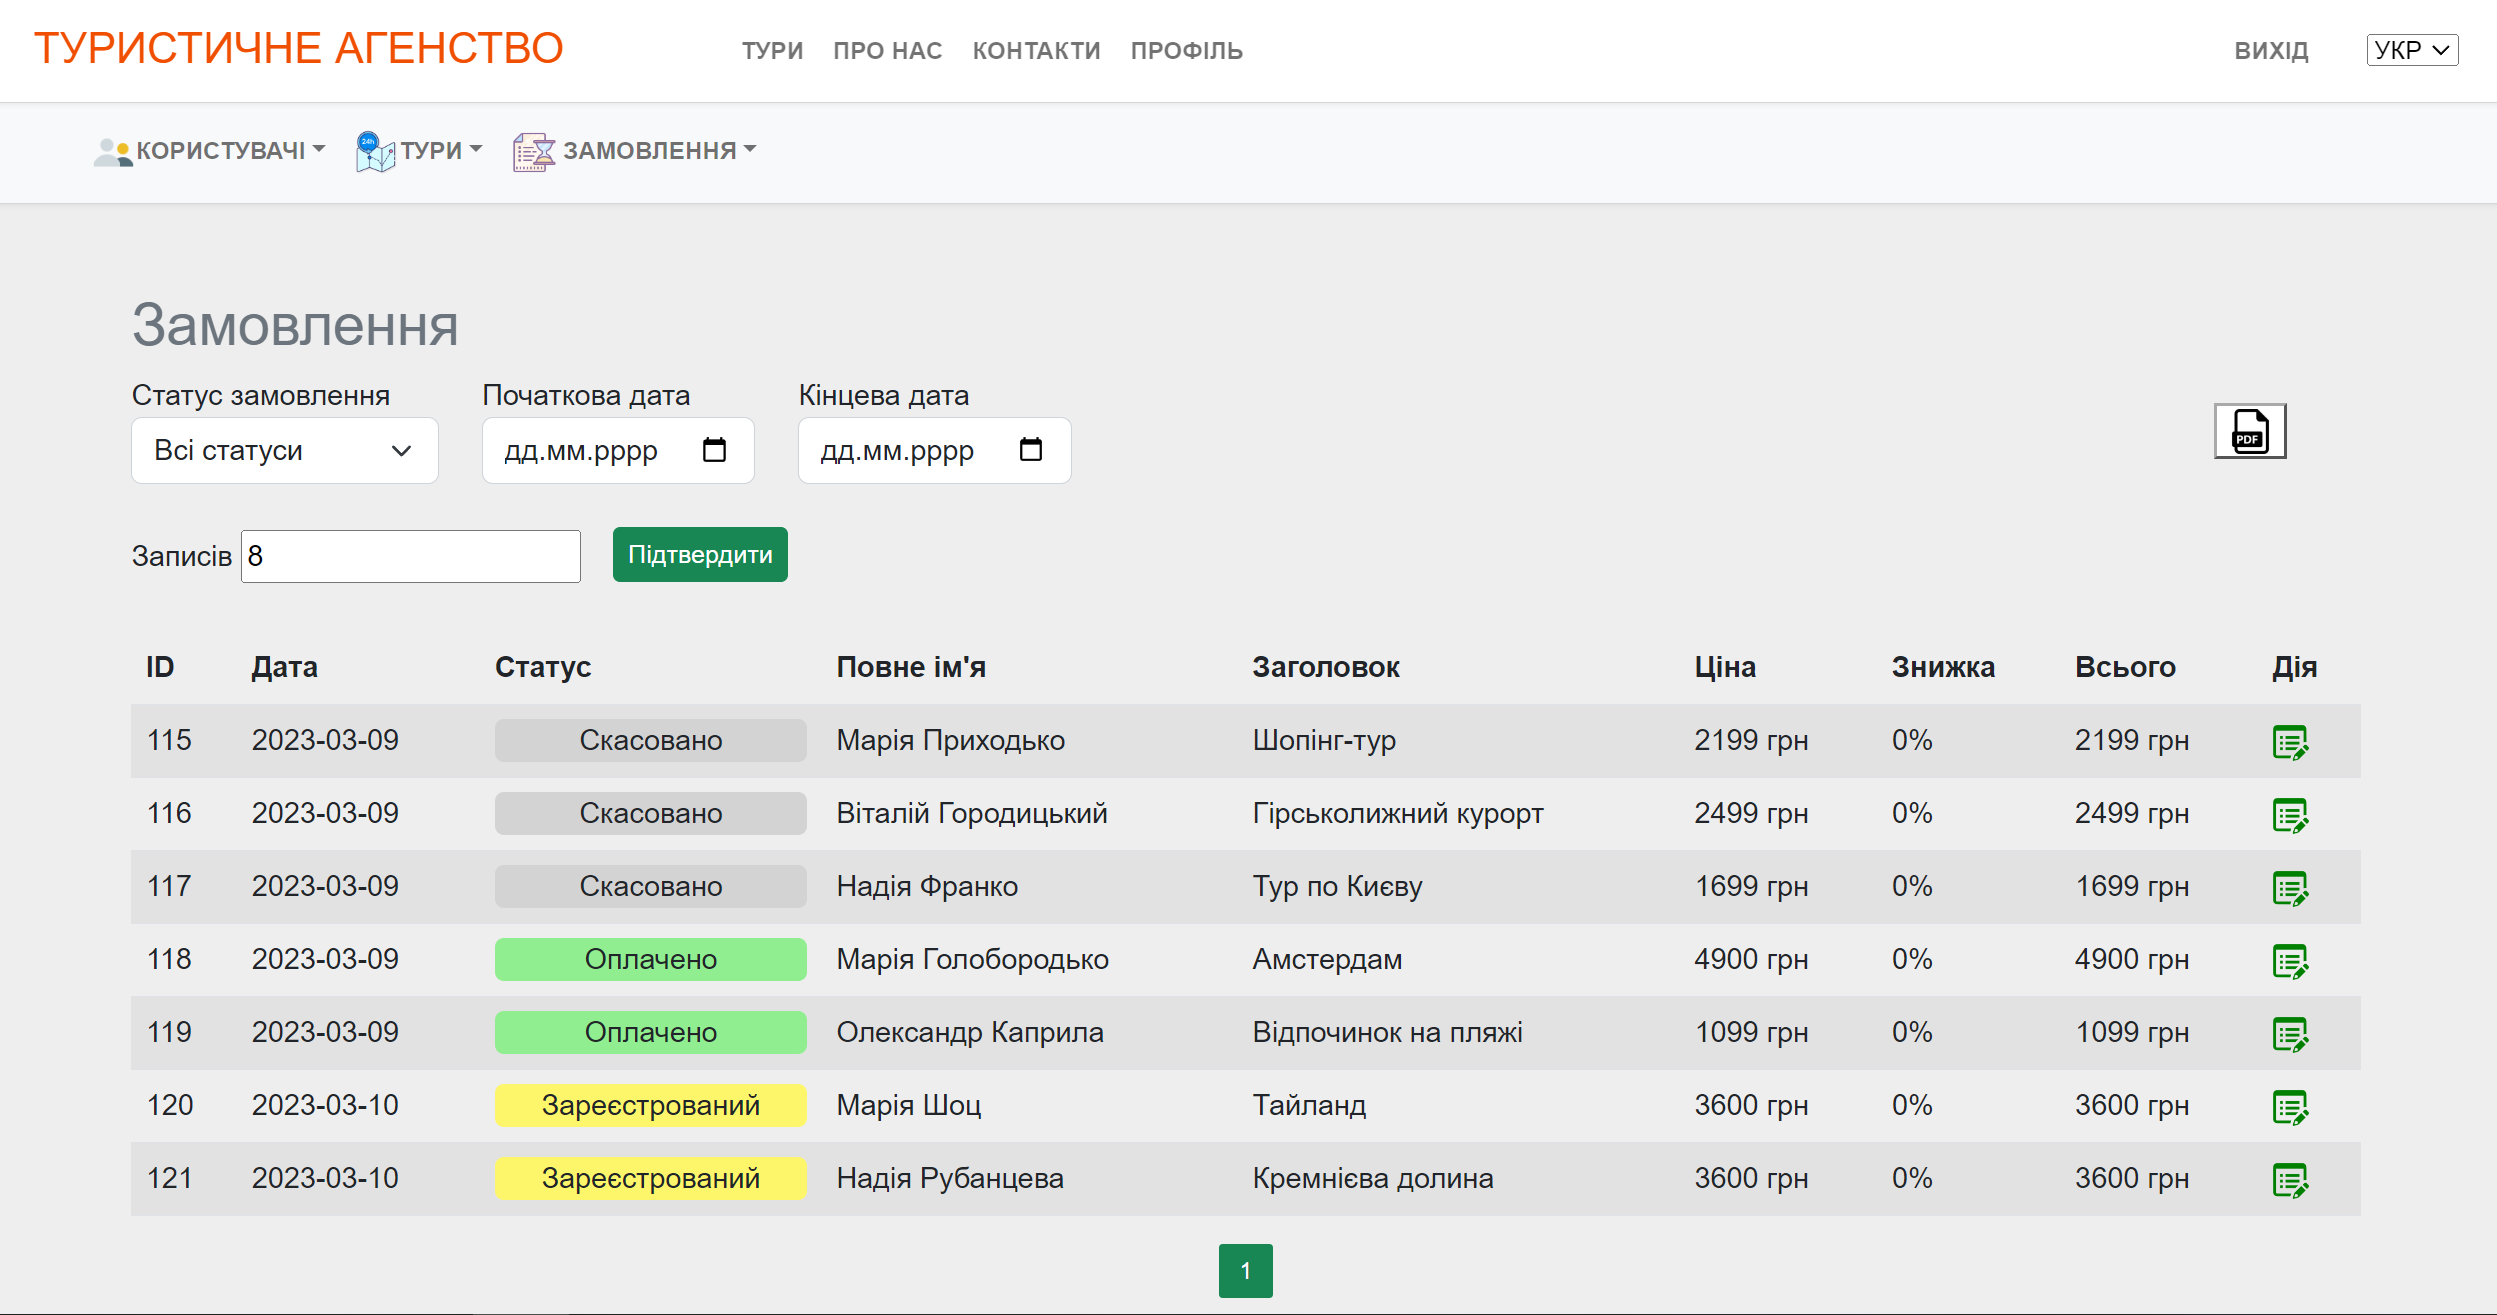Image resolution: width=2497 pixels, height=1315 pixels.
Task: Click Оплачено status badge of order 118
Action: pyautogui.click(x=651, y=960)
